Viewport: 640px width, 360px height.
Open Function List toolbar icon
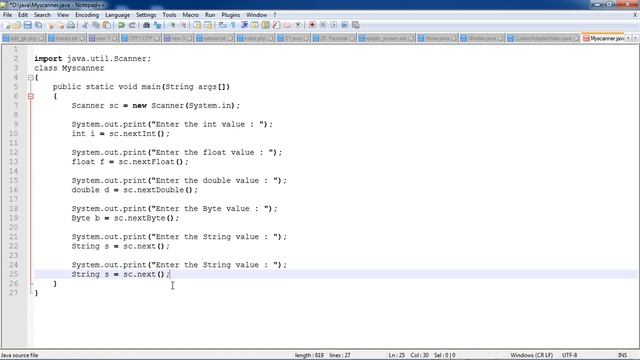(x=276, y=25)
